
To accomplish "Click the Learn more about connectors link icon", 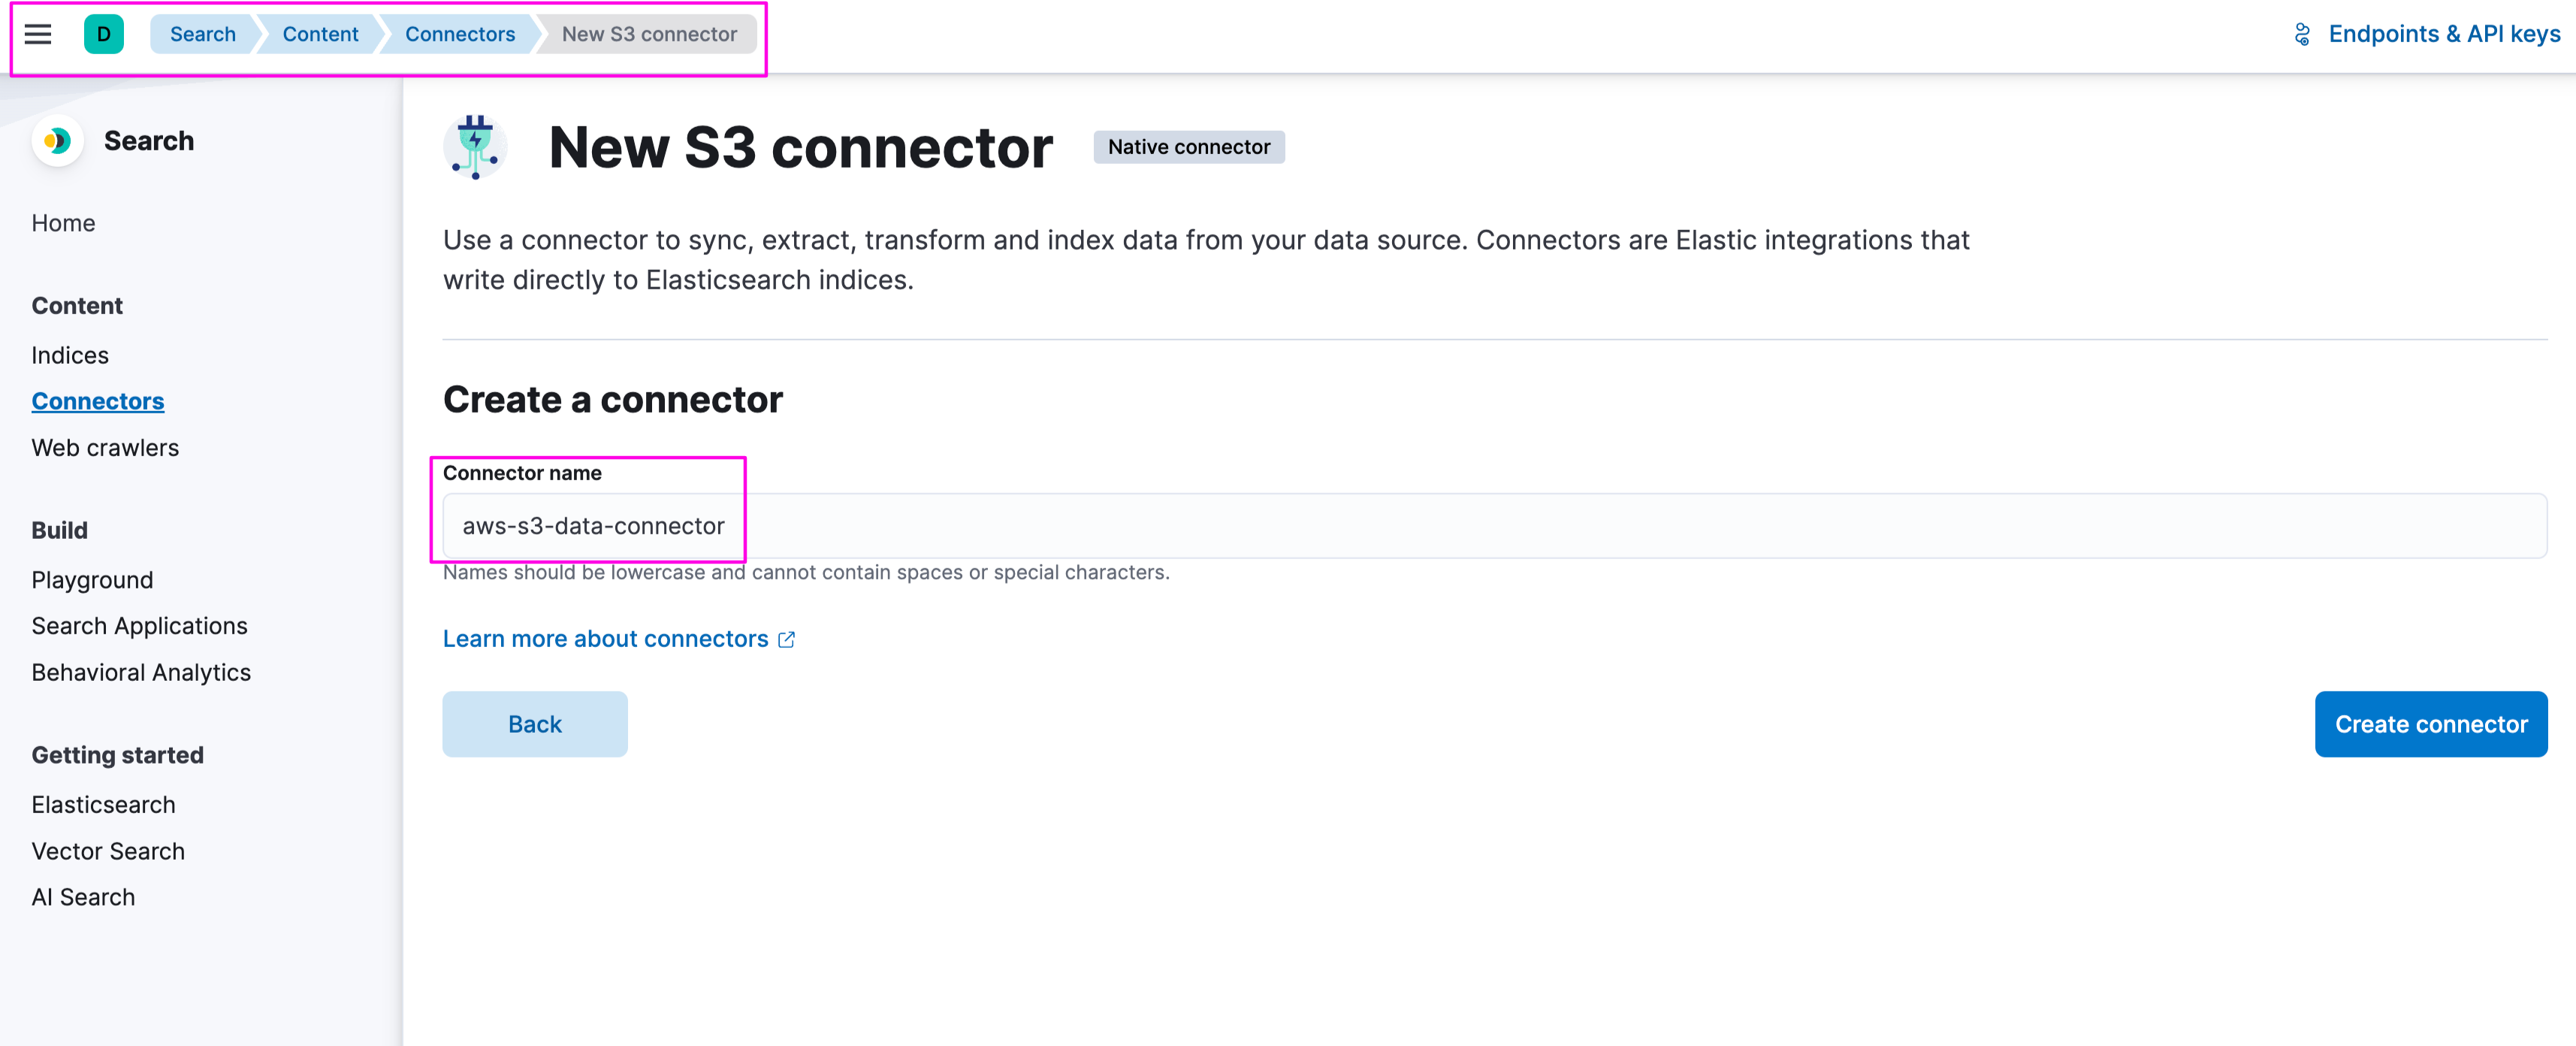I will [789, 639].
